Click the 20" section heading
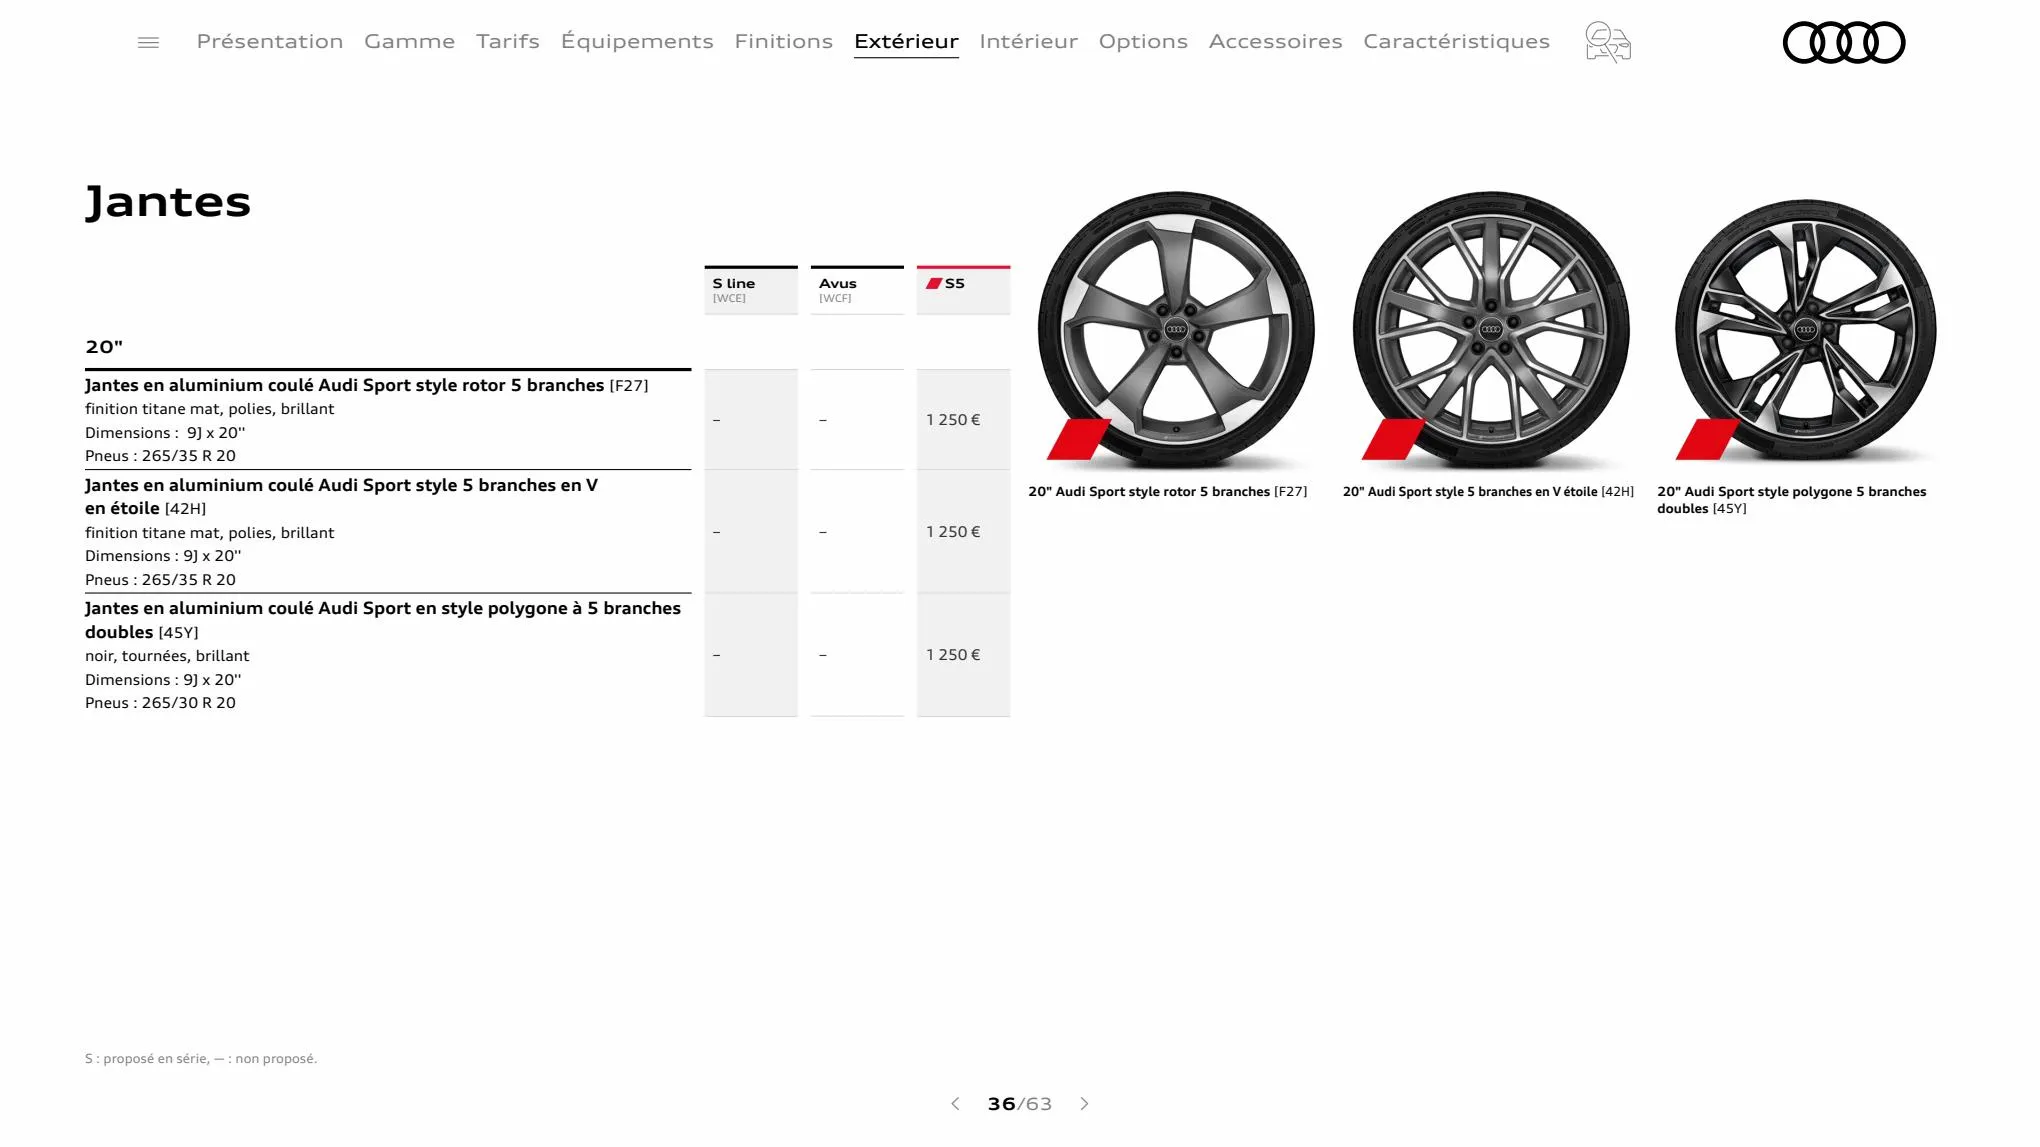This screenshot has height=1147, width=2040. [x=104, y=347]
